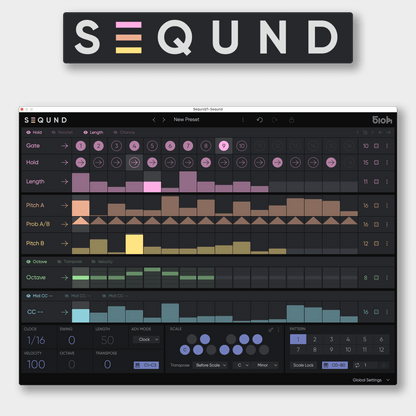Toggle Gate step 5
Screen dimensions: 416x416
(x=152, y=146)
